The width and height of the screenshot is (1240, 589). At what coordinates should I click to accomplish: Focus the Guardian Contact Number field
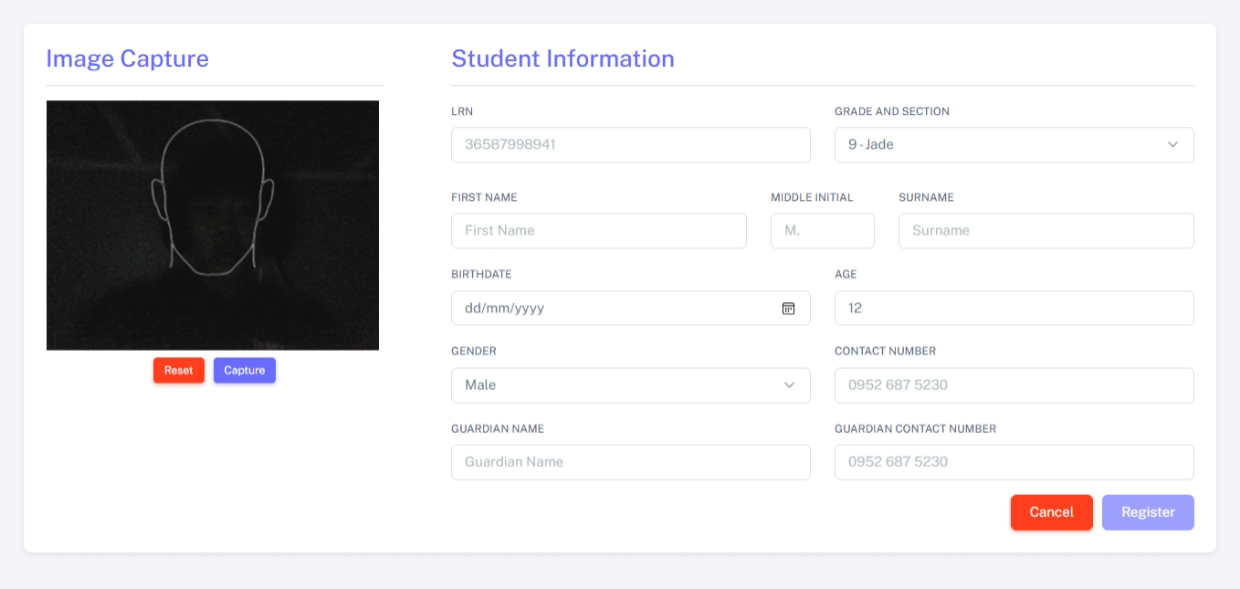(x=1014, y=462)
